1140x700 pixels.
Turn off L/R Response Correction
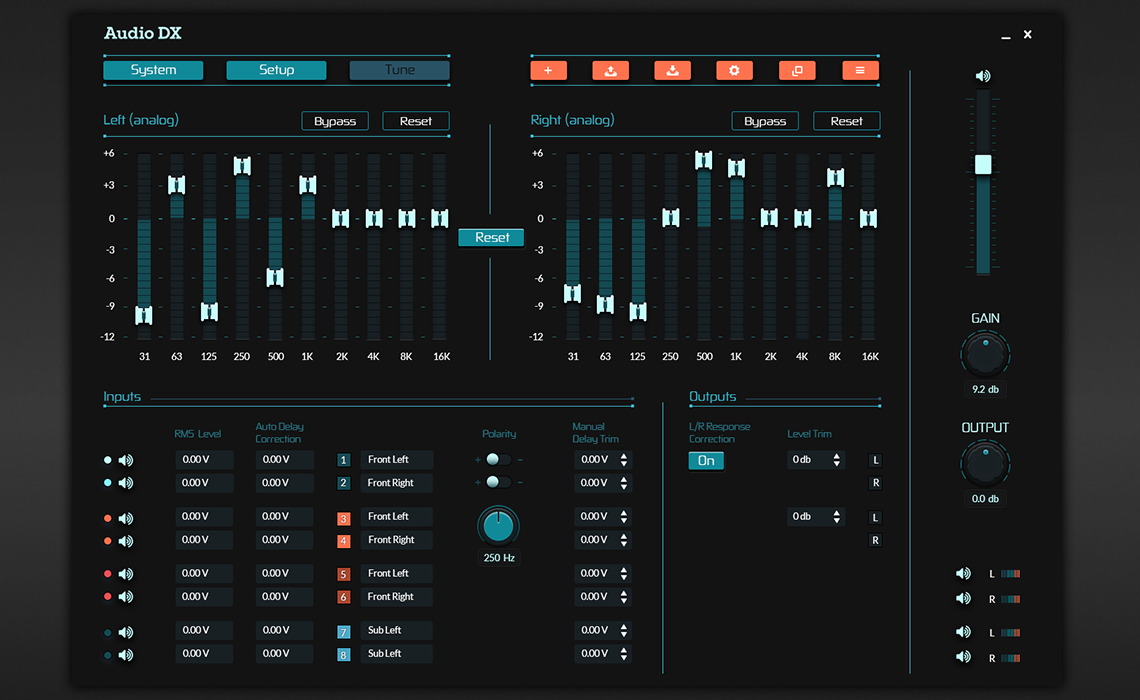(706, 460)
